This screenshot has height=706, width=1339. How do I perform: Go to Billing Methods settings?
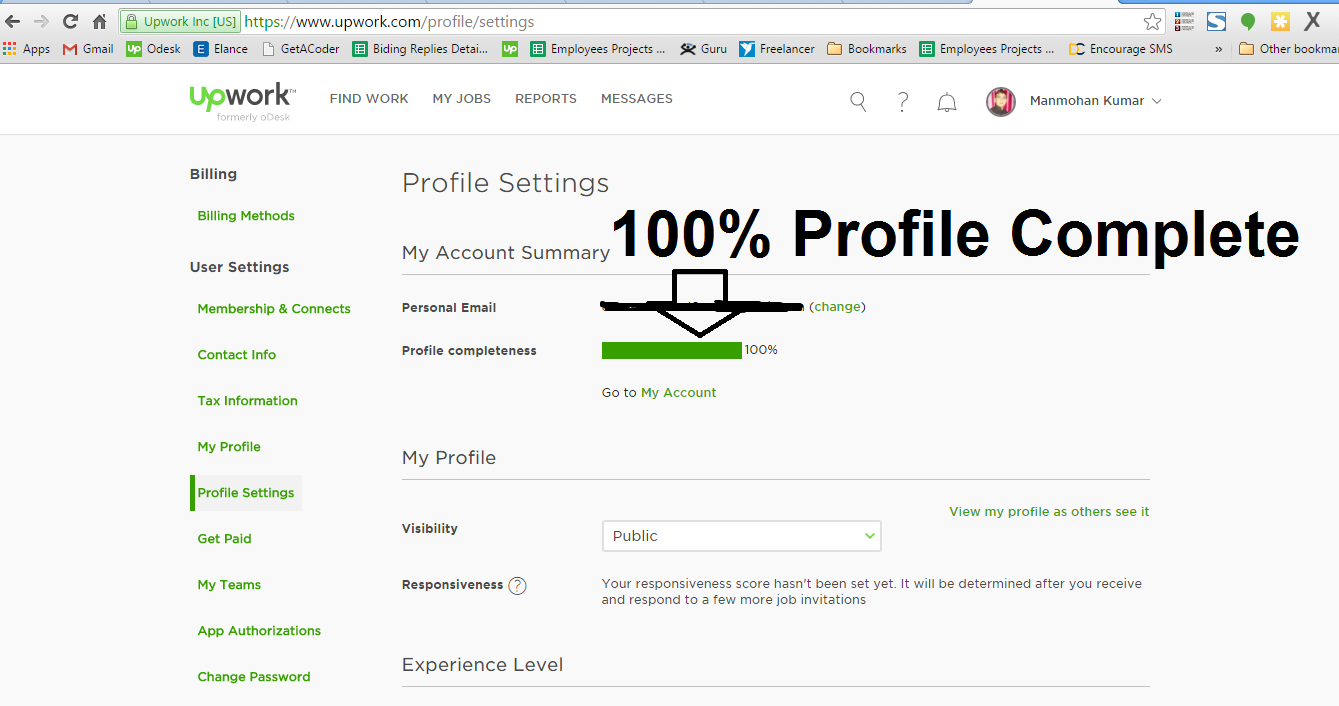(246, 216)
